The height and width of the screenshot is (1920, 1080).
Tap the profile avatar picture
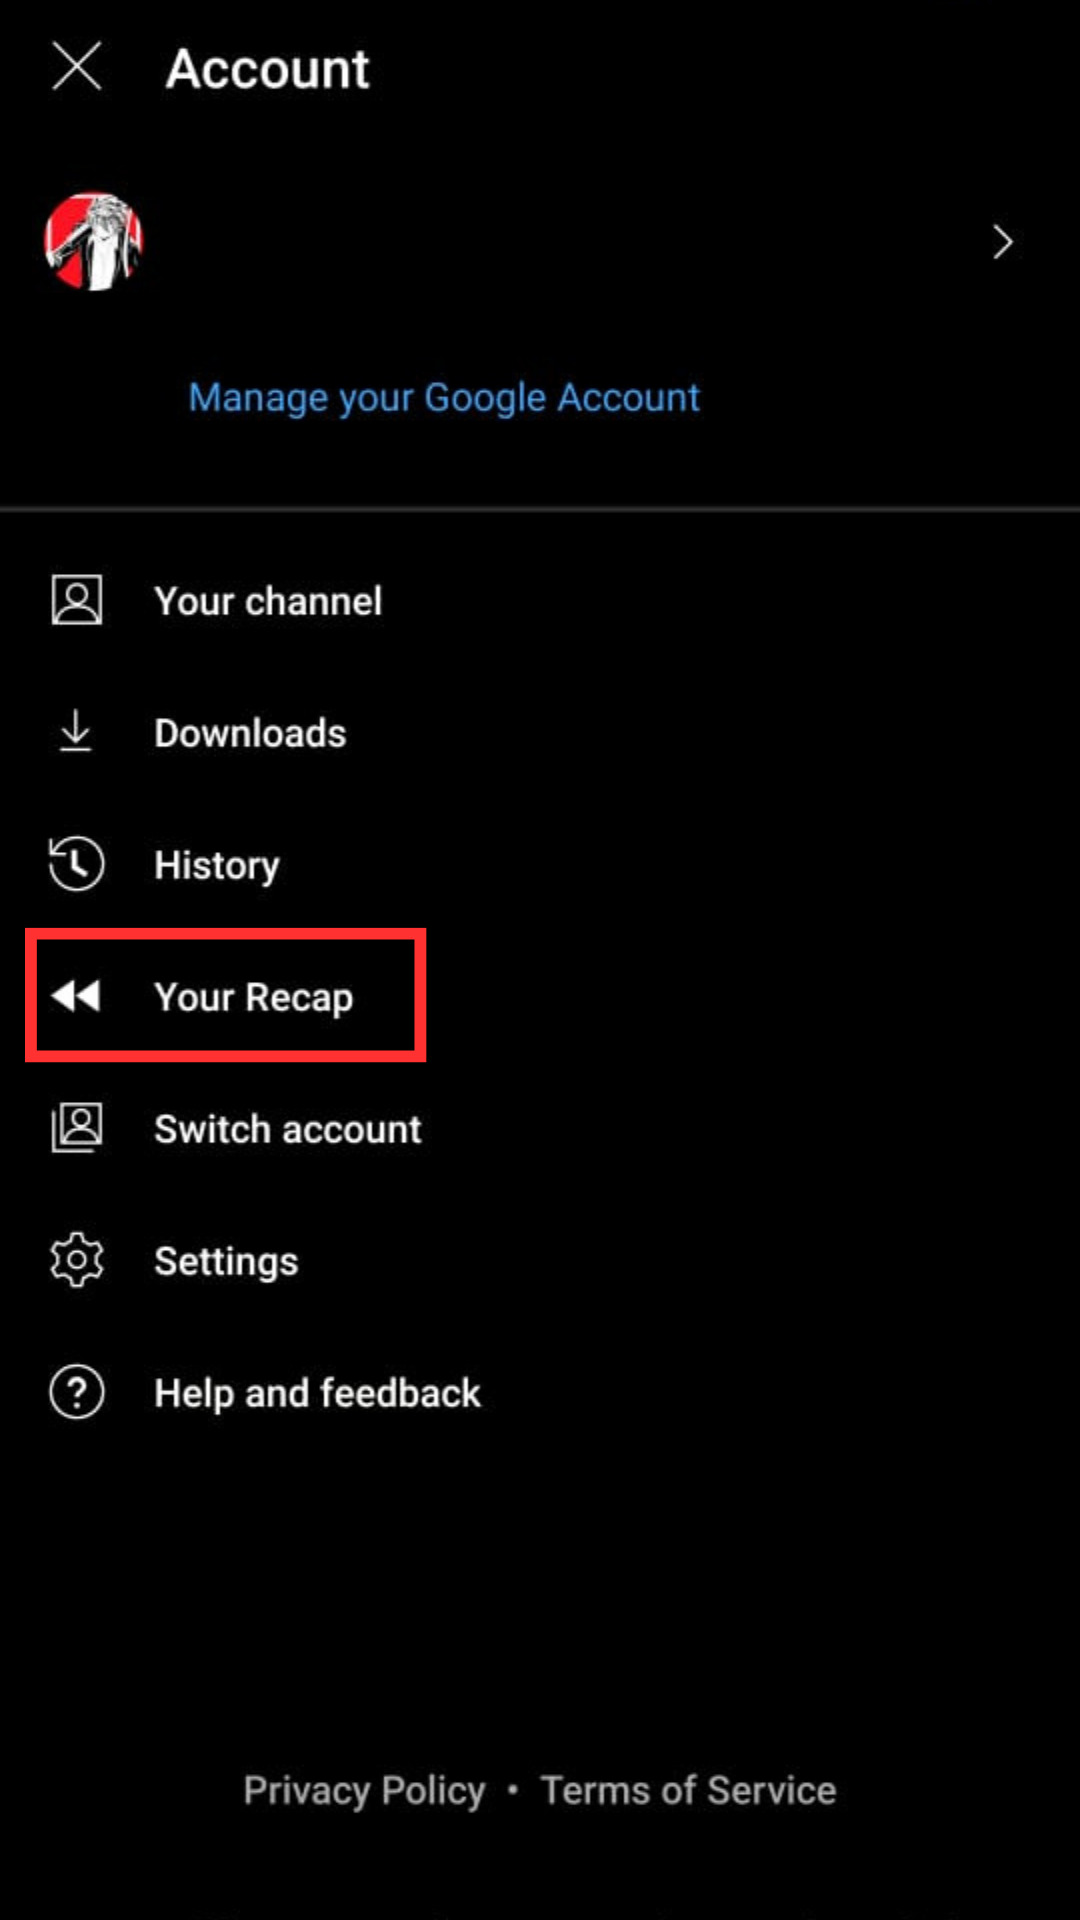[94, 242]
